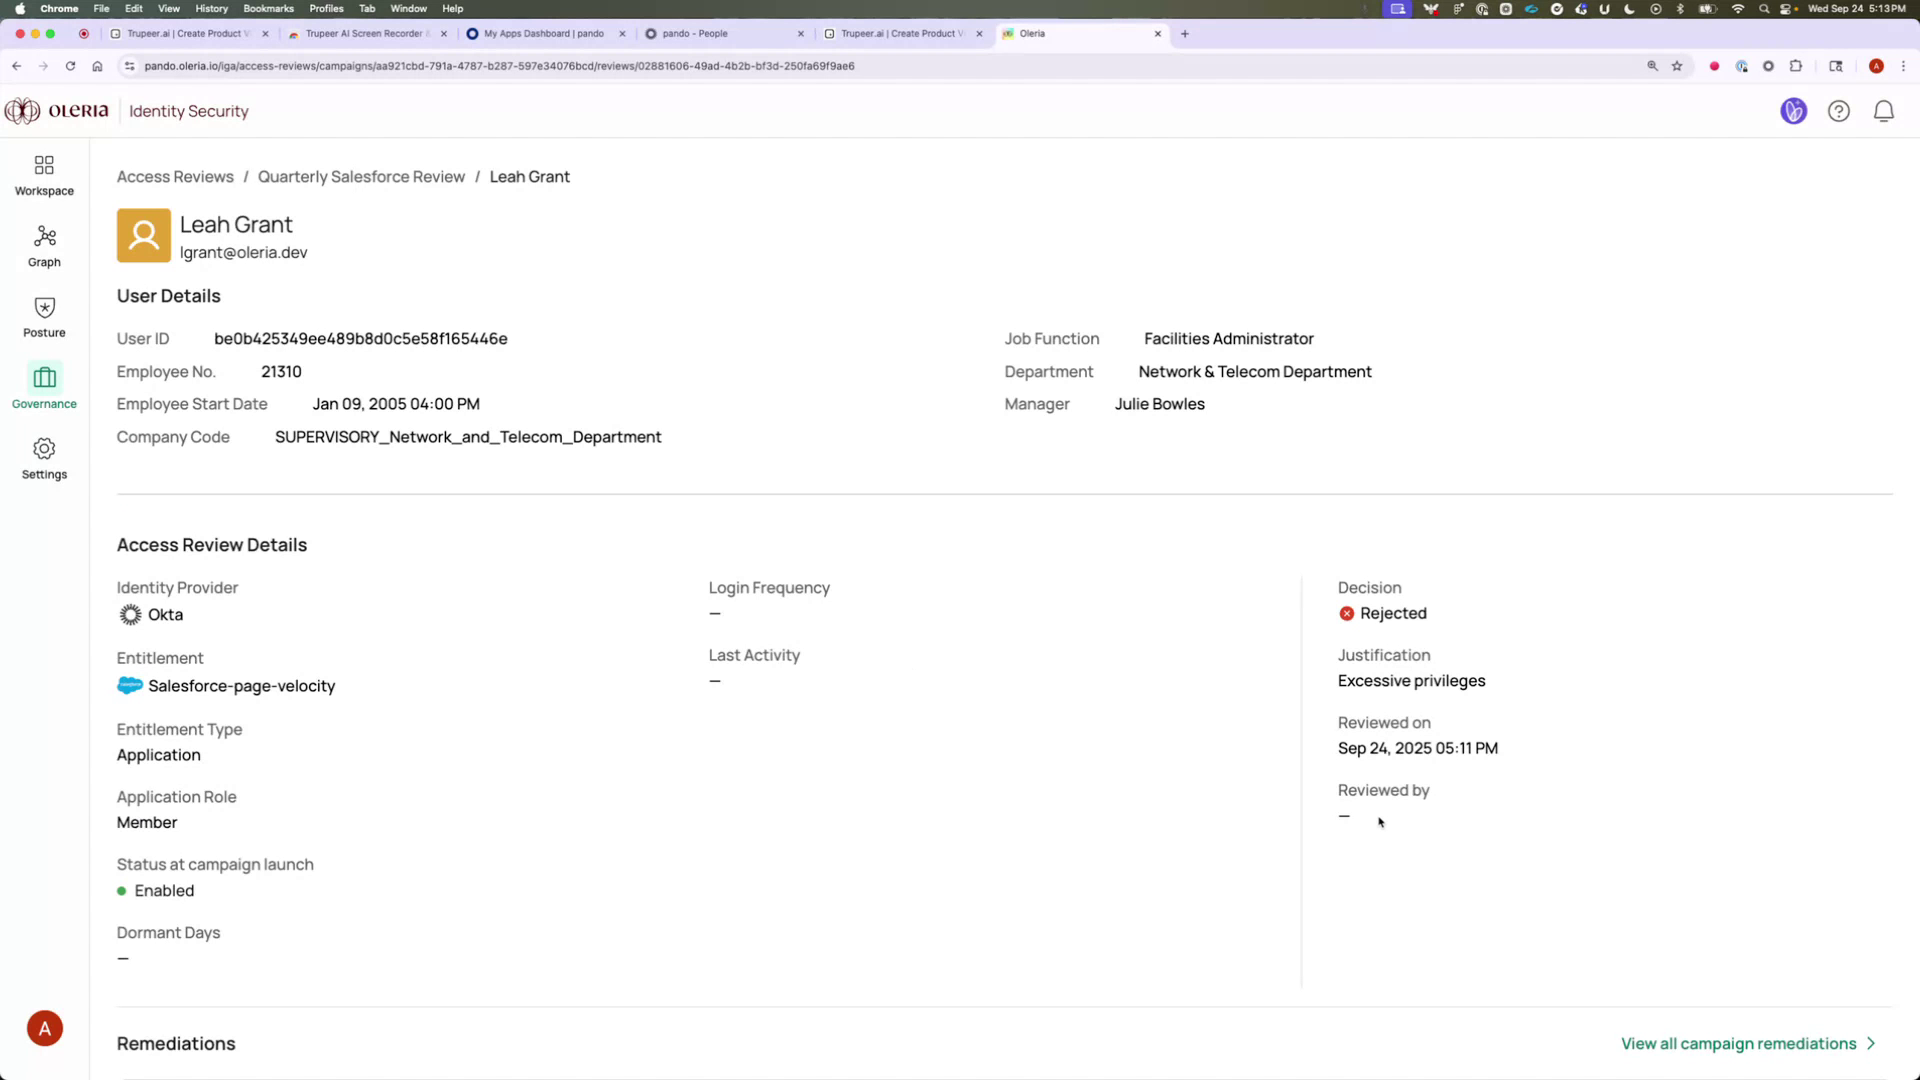Click the Okta identity provider icon
Image resolution: width=1920 pixels, height=1080 pixels.
pyautogui.click(x=130, y=614)
